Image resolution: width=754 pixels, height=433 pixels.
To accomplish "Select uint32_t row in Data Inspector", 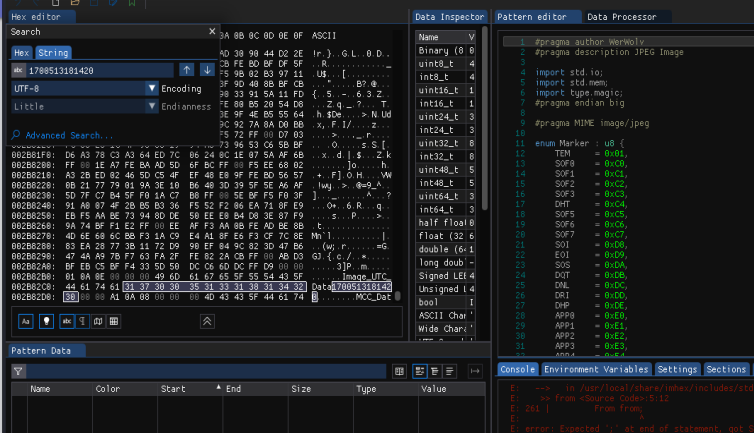I will [x=445, y=143].
